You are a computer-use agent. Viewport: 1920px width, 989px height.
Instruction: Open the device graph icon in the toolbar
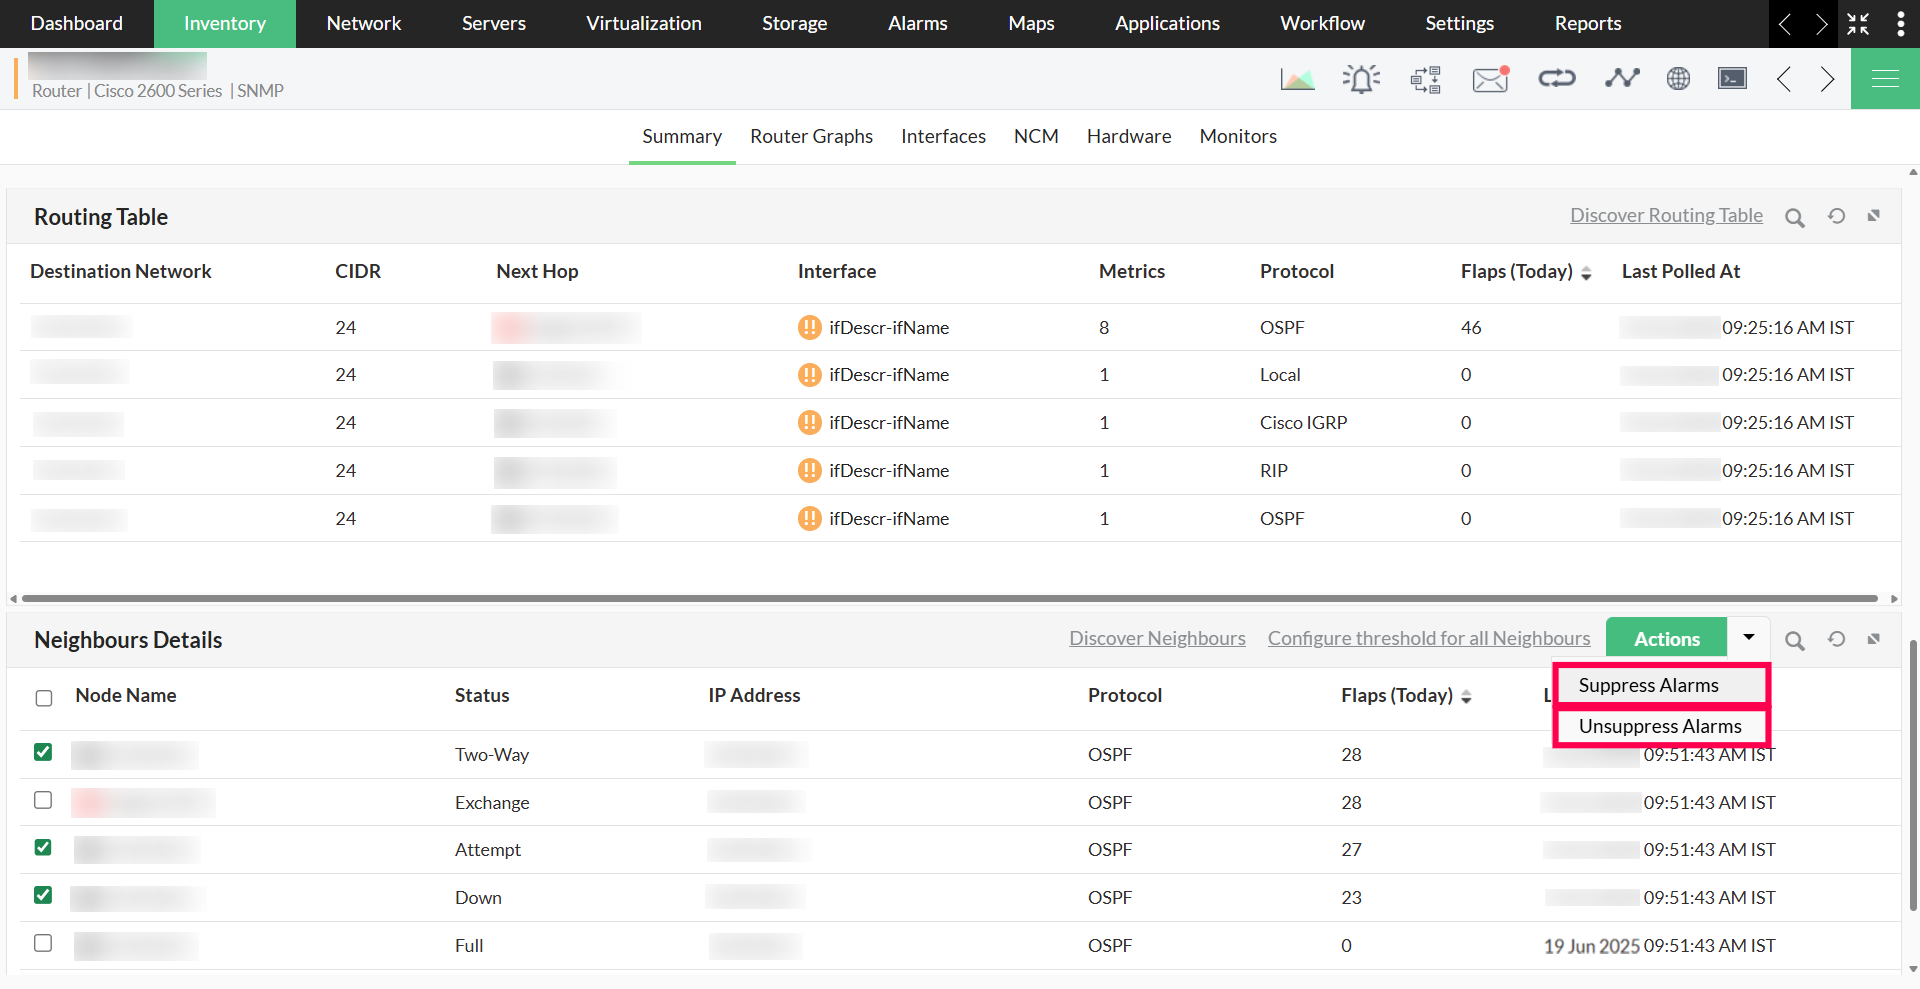pos(1297,79)
